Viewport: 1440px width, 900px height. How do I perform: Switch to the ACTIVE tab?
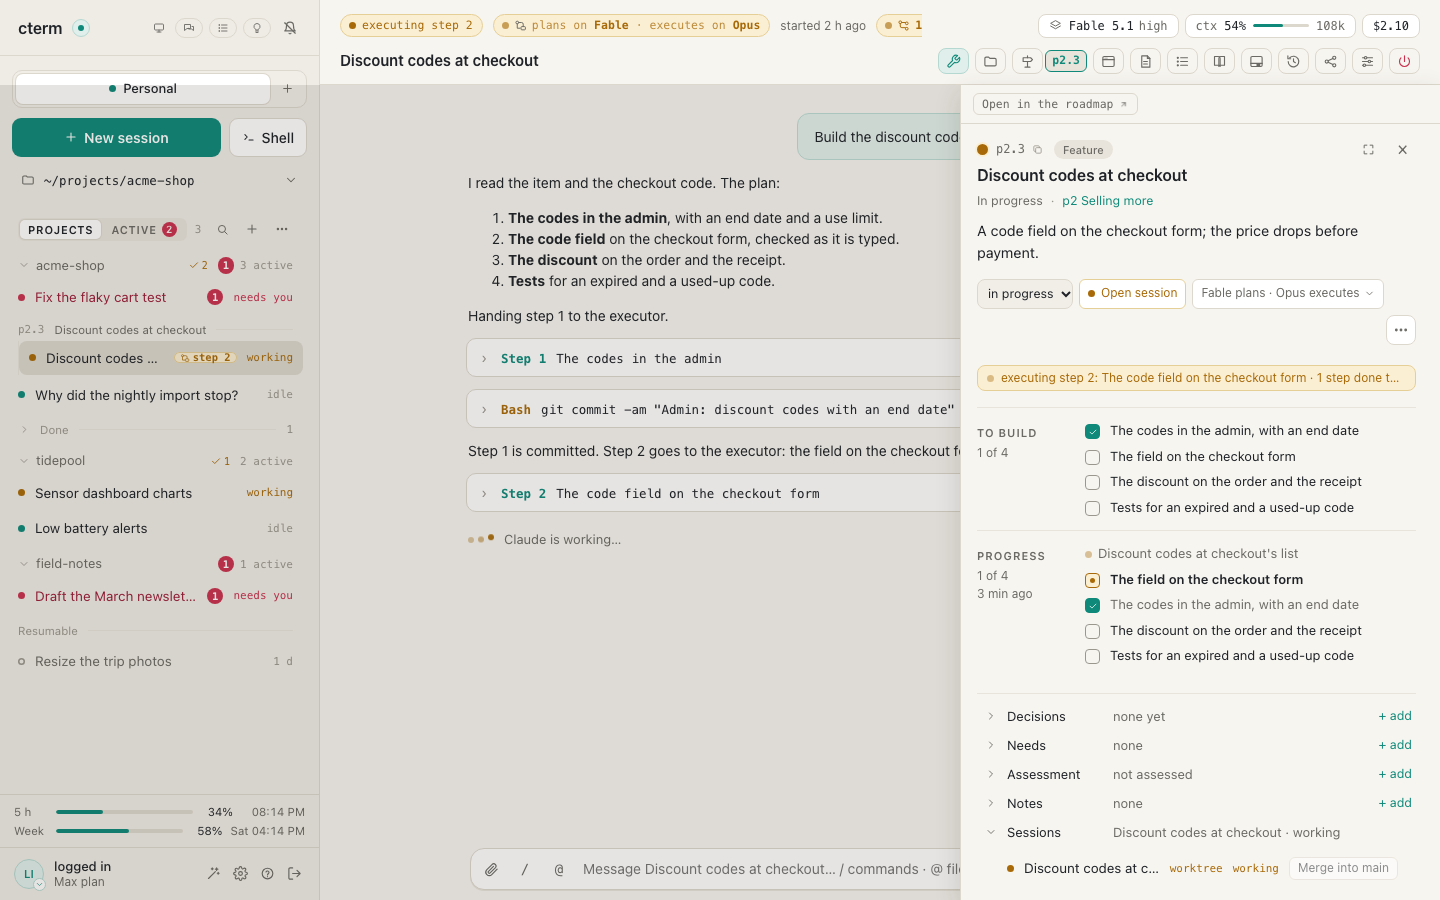point(144,230)
